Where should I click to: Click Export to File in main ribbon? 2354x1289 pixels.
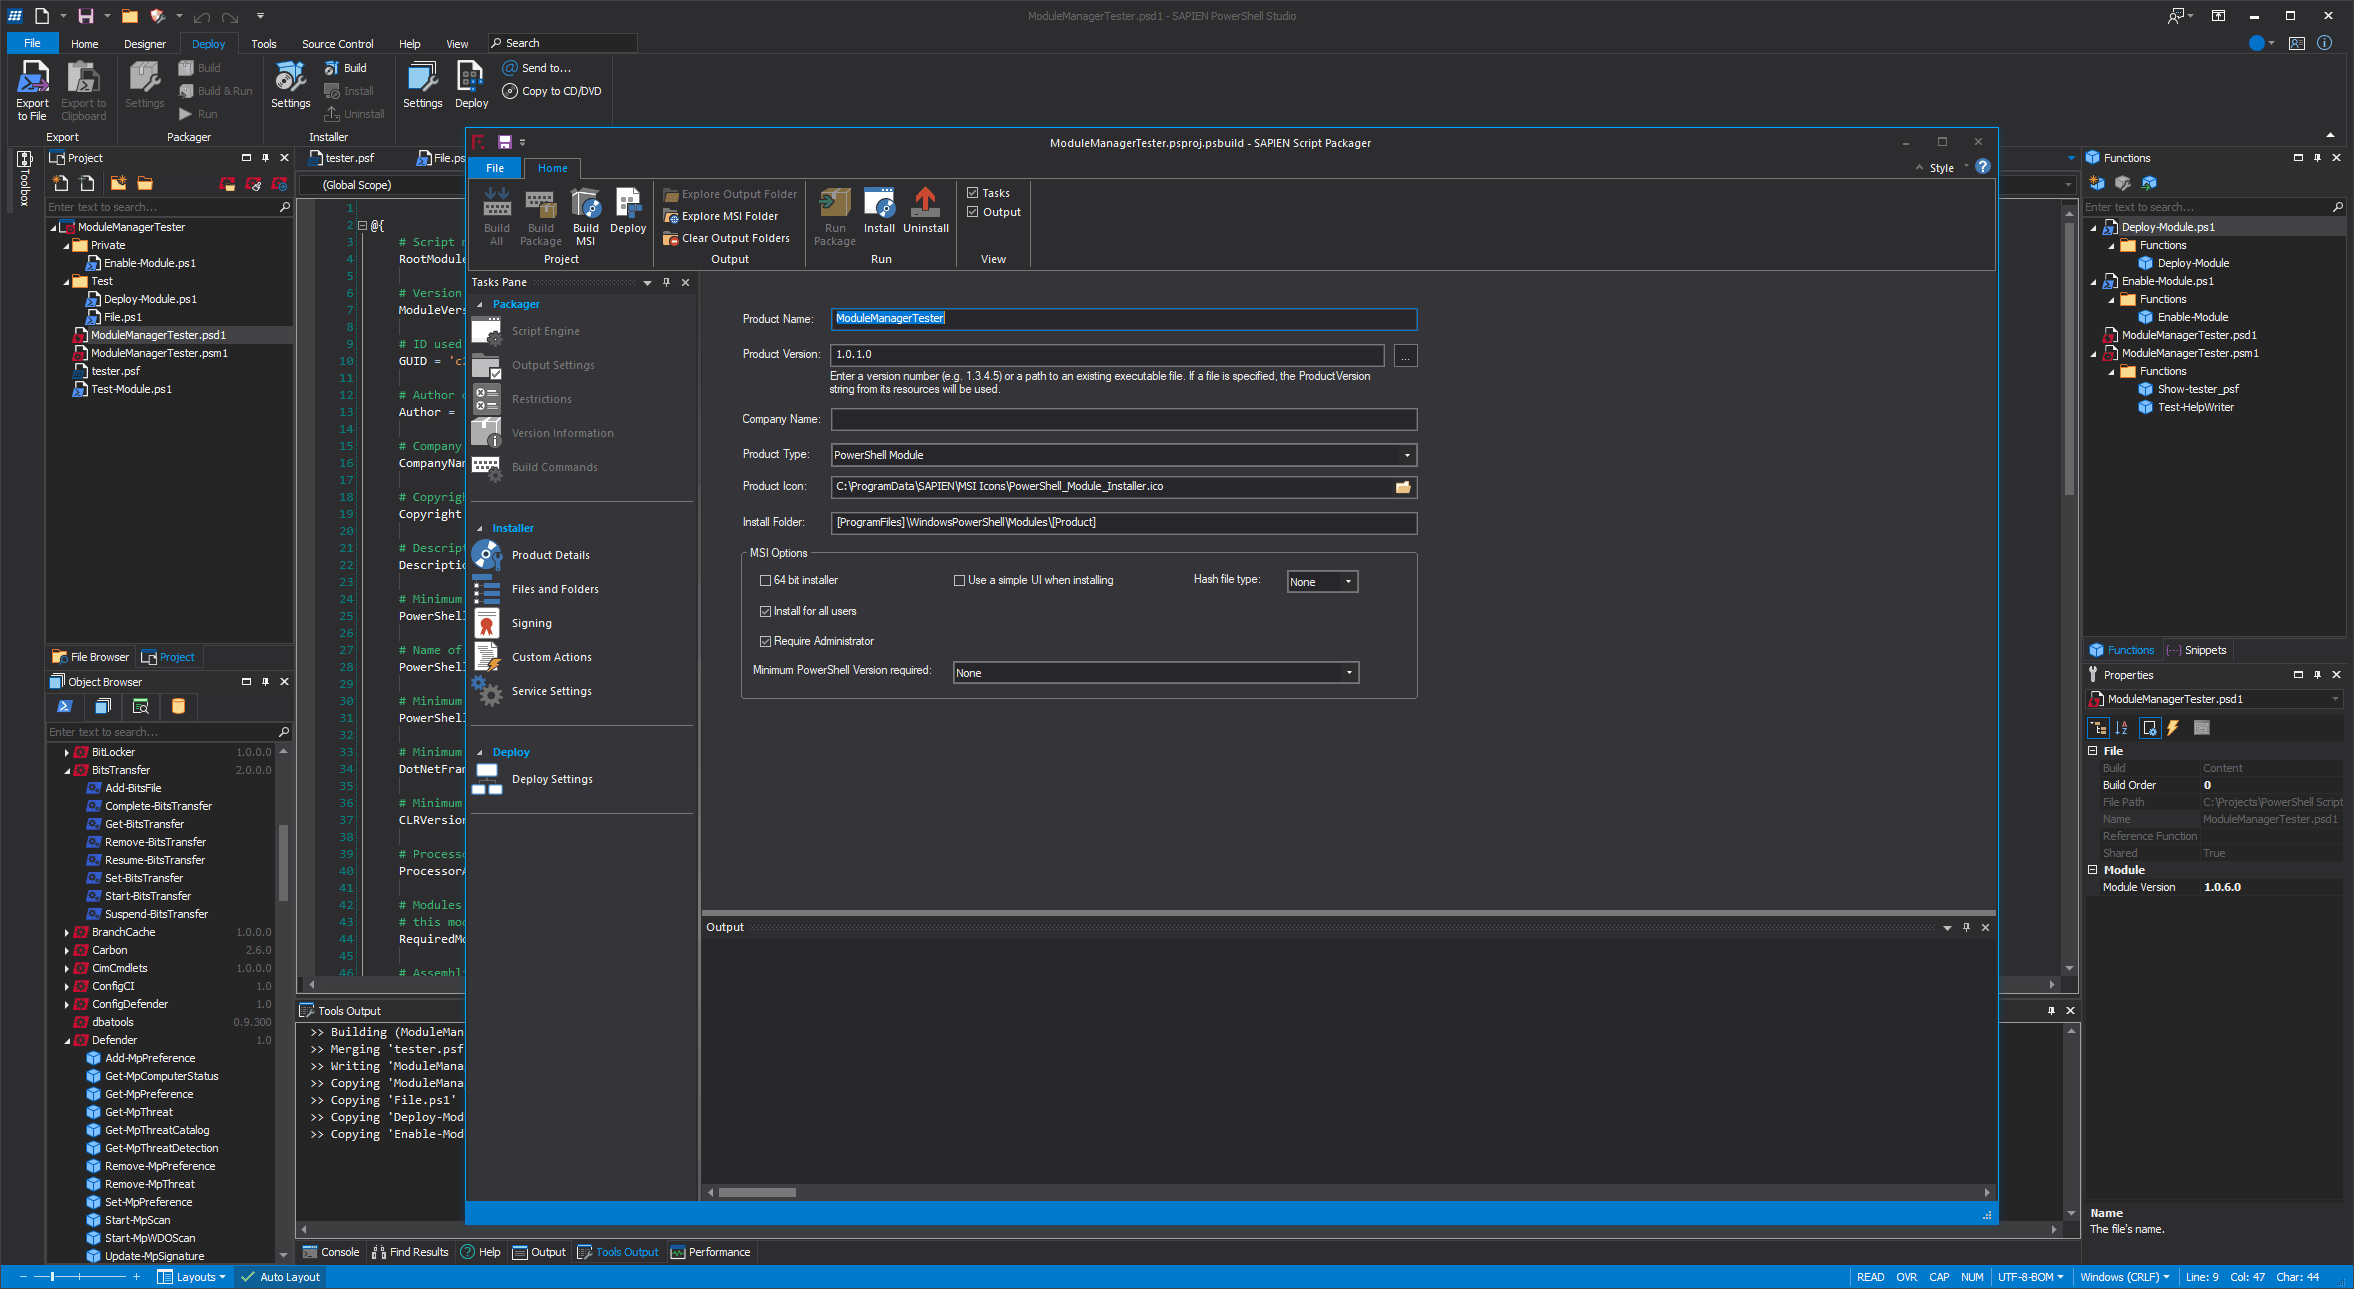[x=32, y=91]
